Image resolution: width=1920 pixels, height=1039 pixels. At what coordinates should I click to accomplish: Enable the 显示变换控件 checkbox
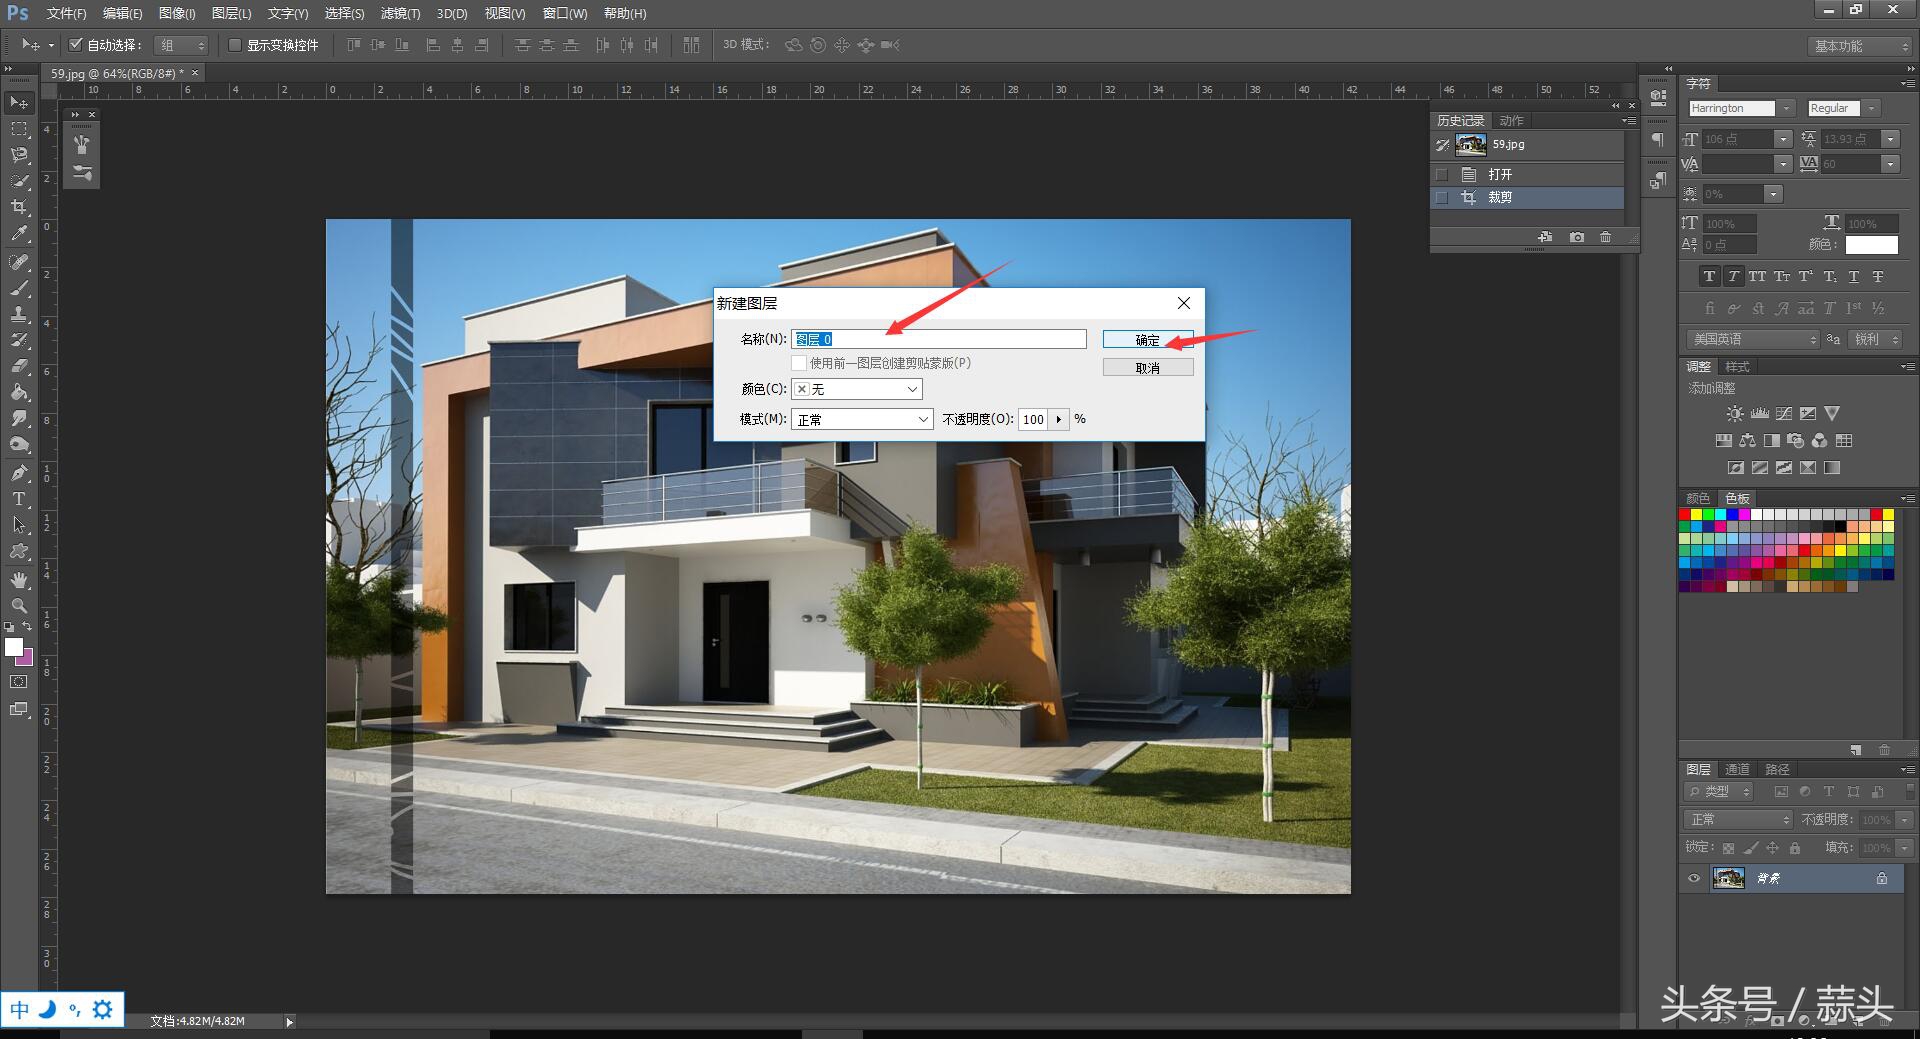(235, 45)
